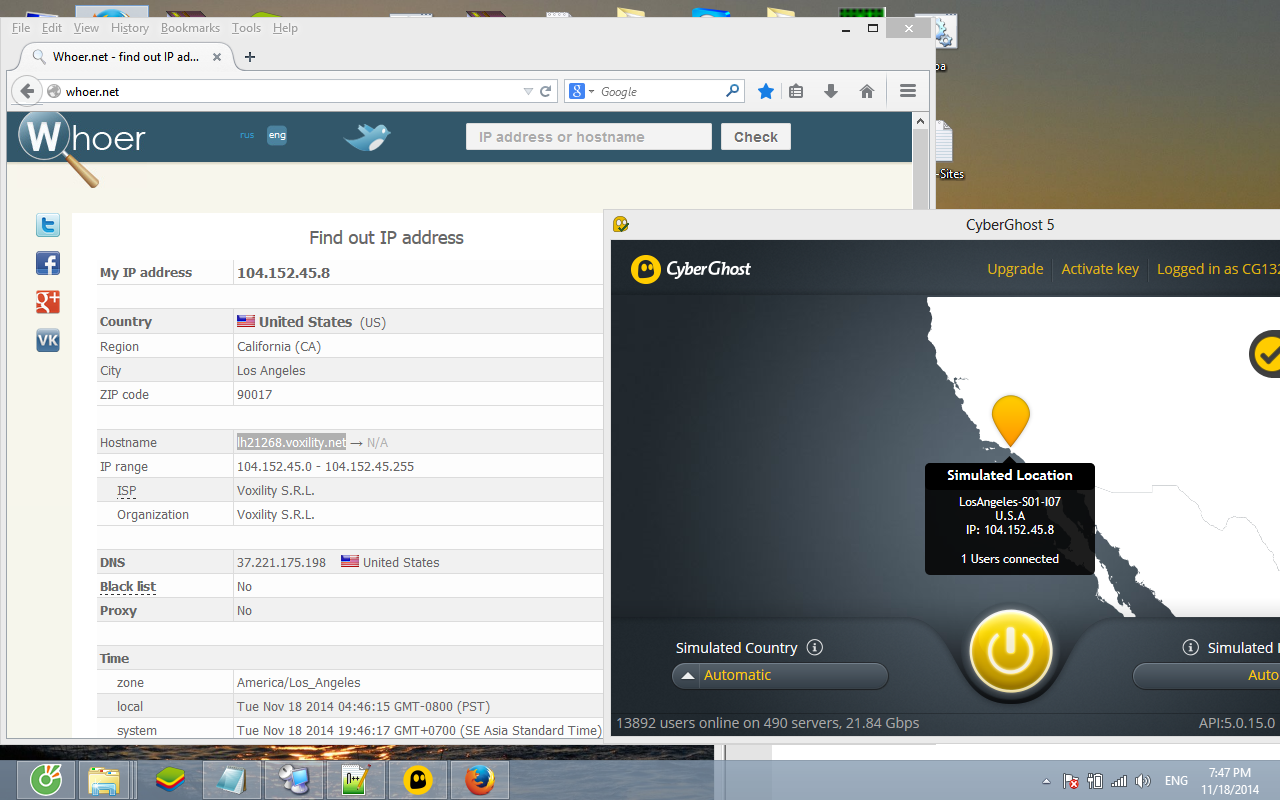Go to the Firefox Home page icon
Screen dimensions: 1280x800
pyautogui.click(x=867, y=91)
